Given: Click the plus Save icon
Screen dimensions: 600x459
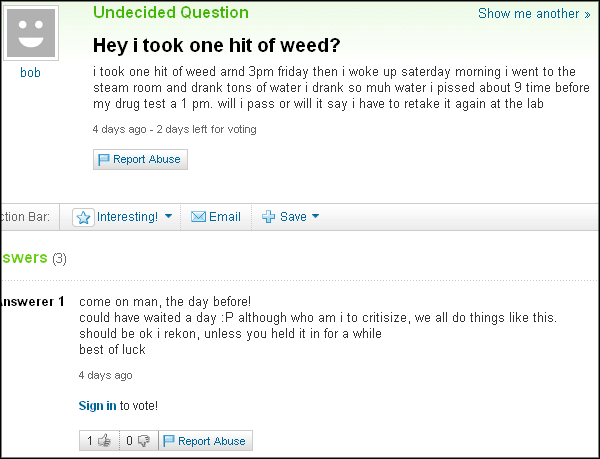Looking at the screenshot, I should [268, 217].
